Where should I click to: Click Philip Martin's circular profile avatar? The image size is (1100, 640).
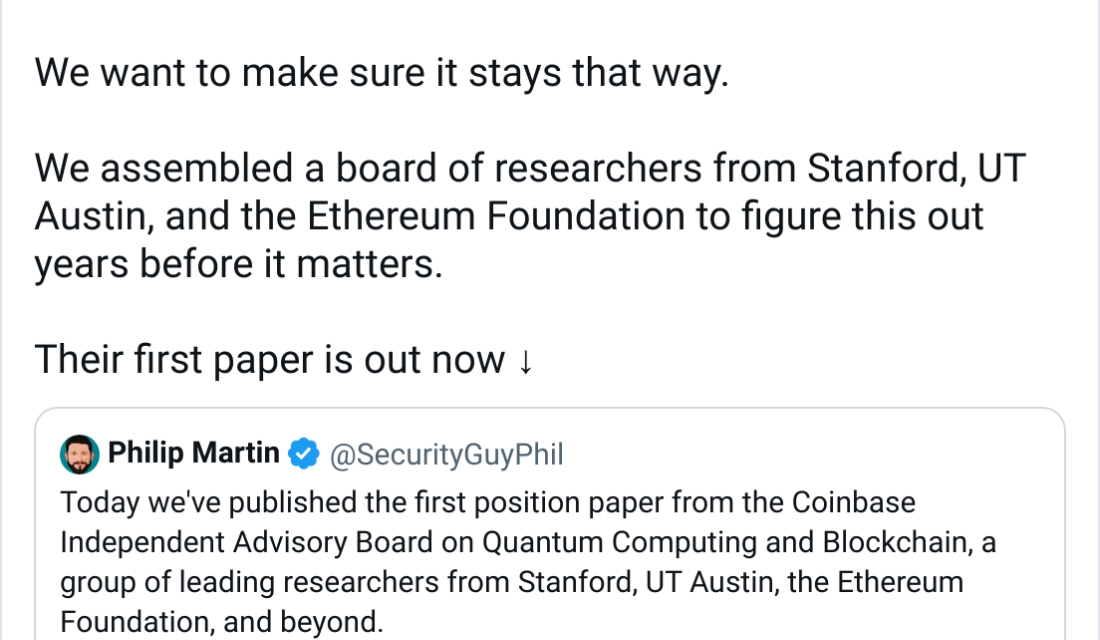[x=80, y=453]
